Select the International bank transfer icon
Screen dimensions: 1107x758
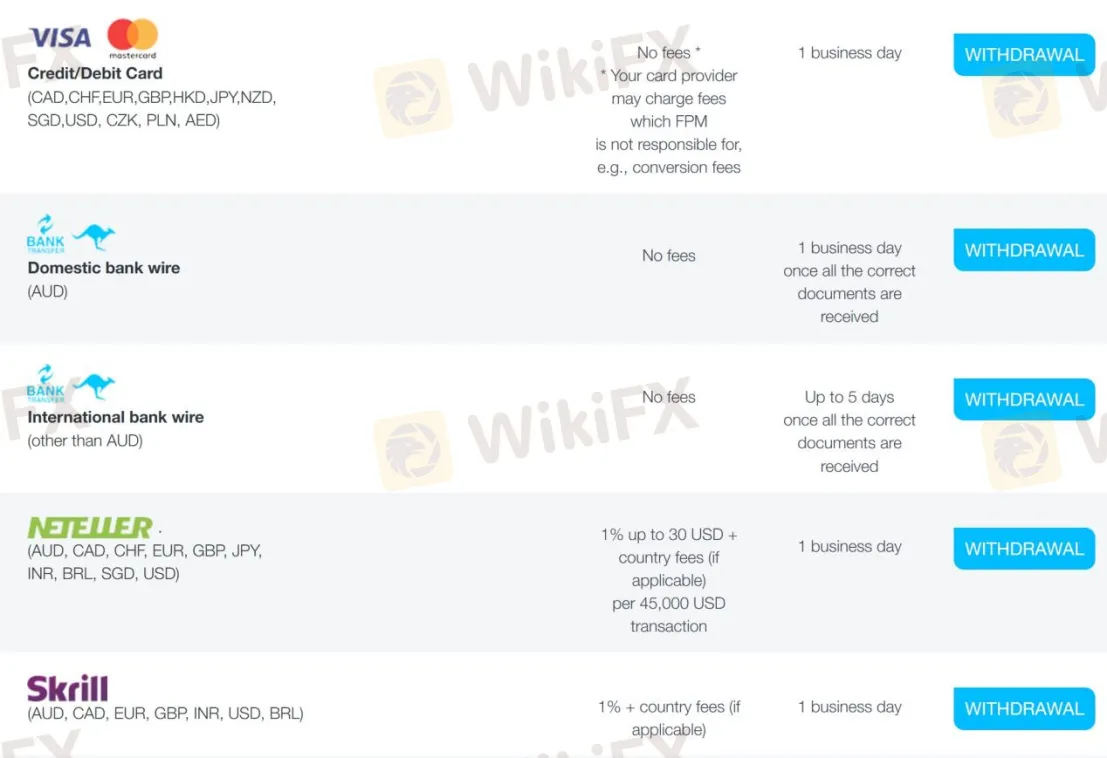[46, 383]
